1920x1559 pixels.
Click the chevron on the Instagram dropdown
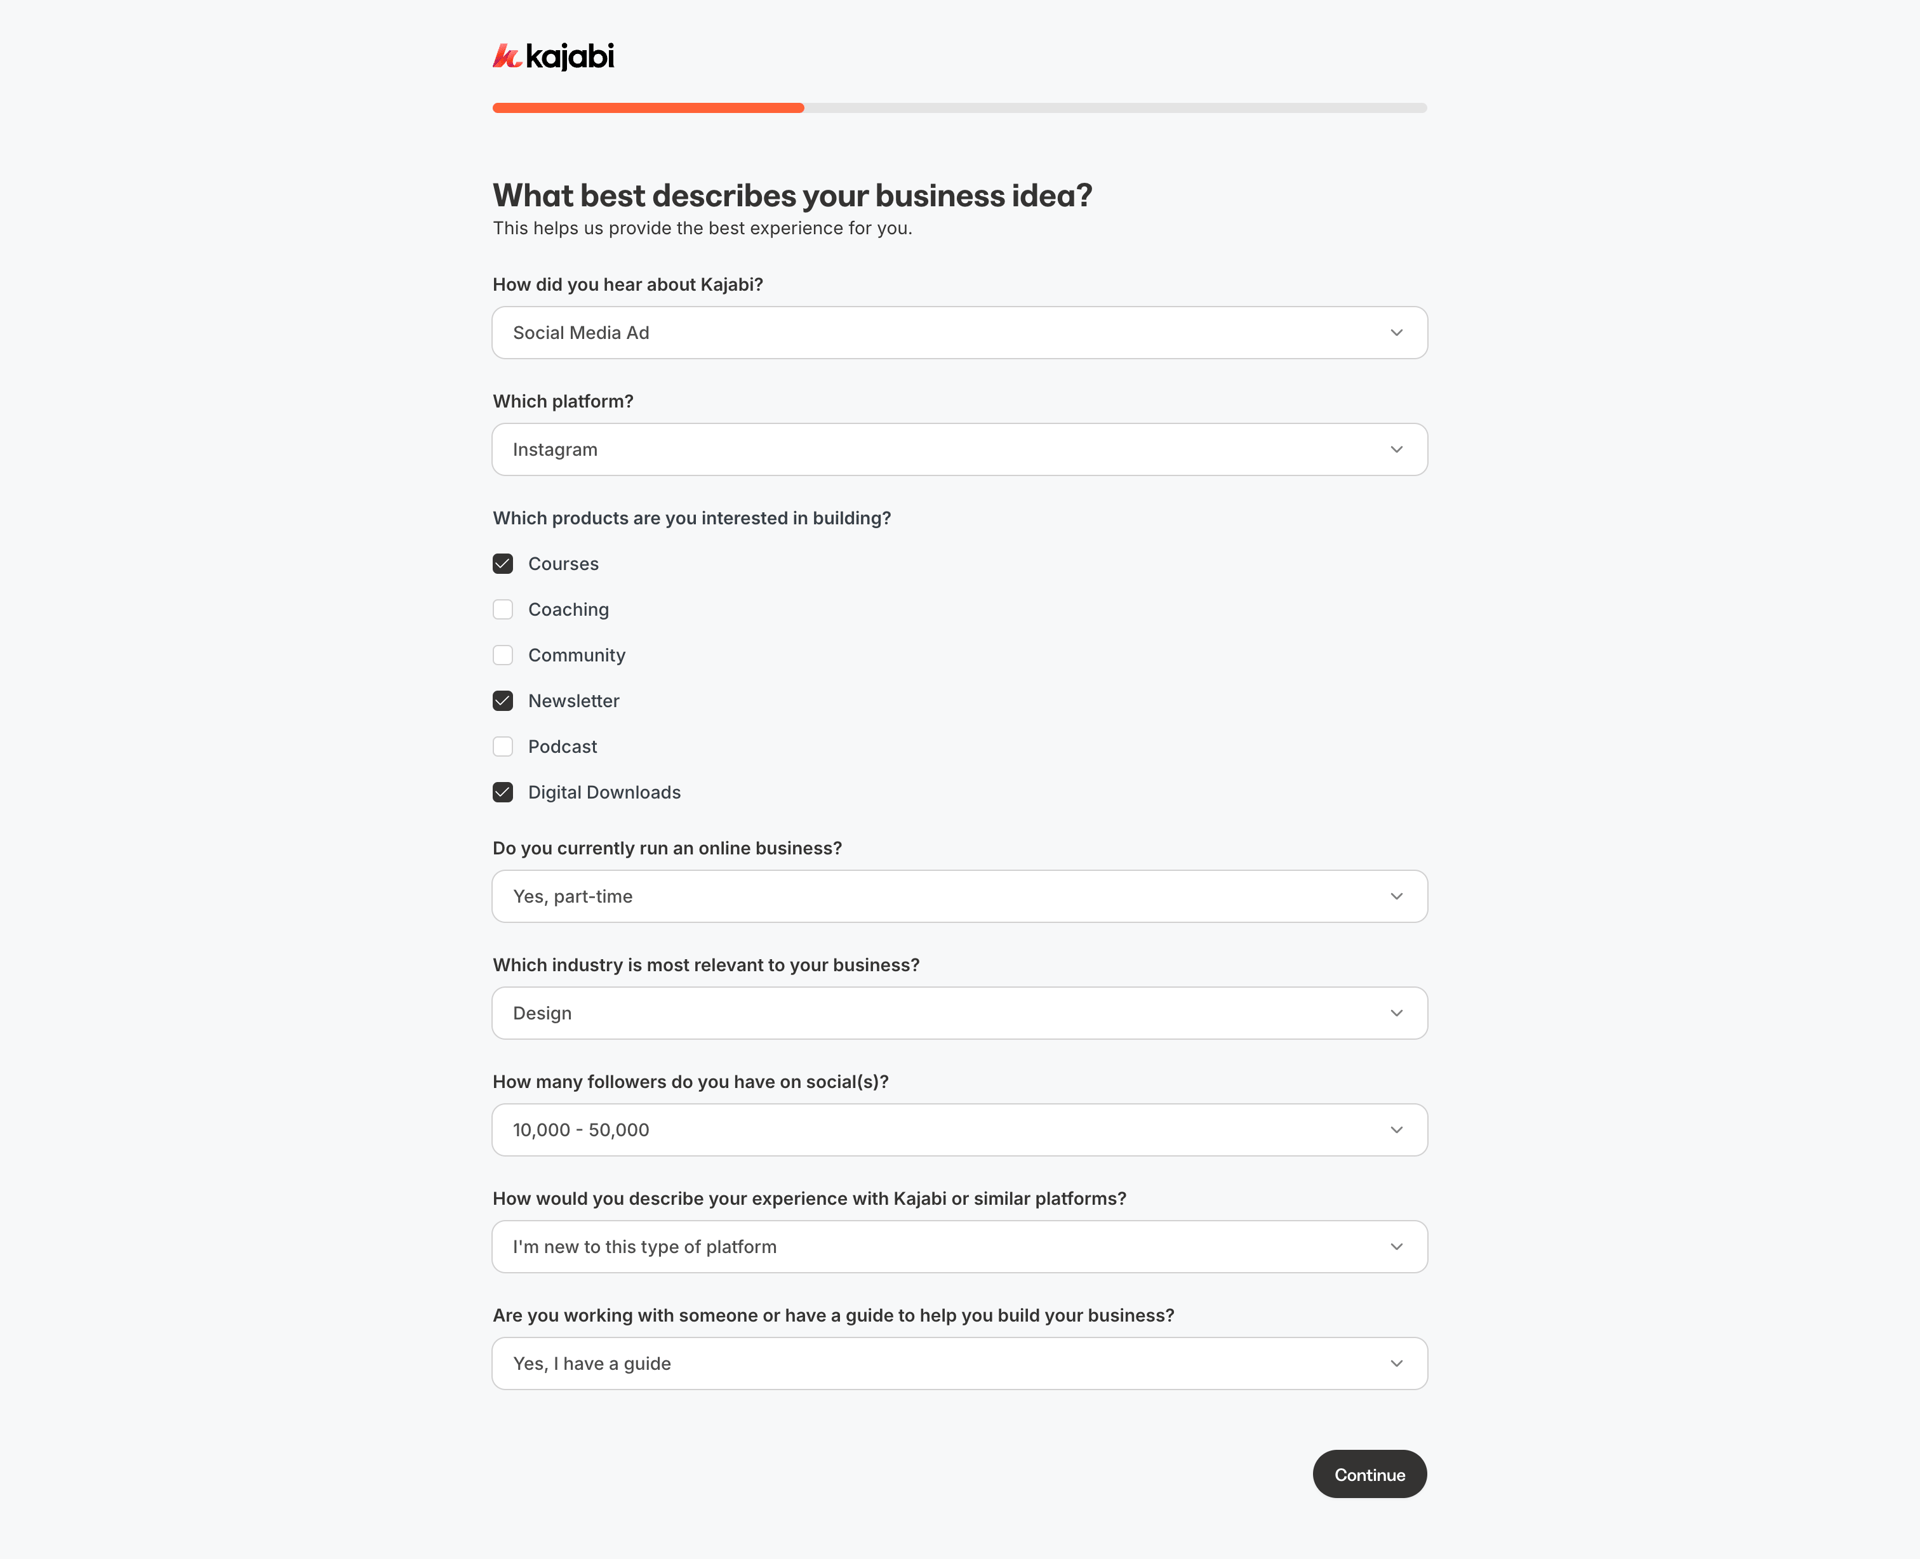(1396, 449)
